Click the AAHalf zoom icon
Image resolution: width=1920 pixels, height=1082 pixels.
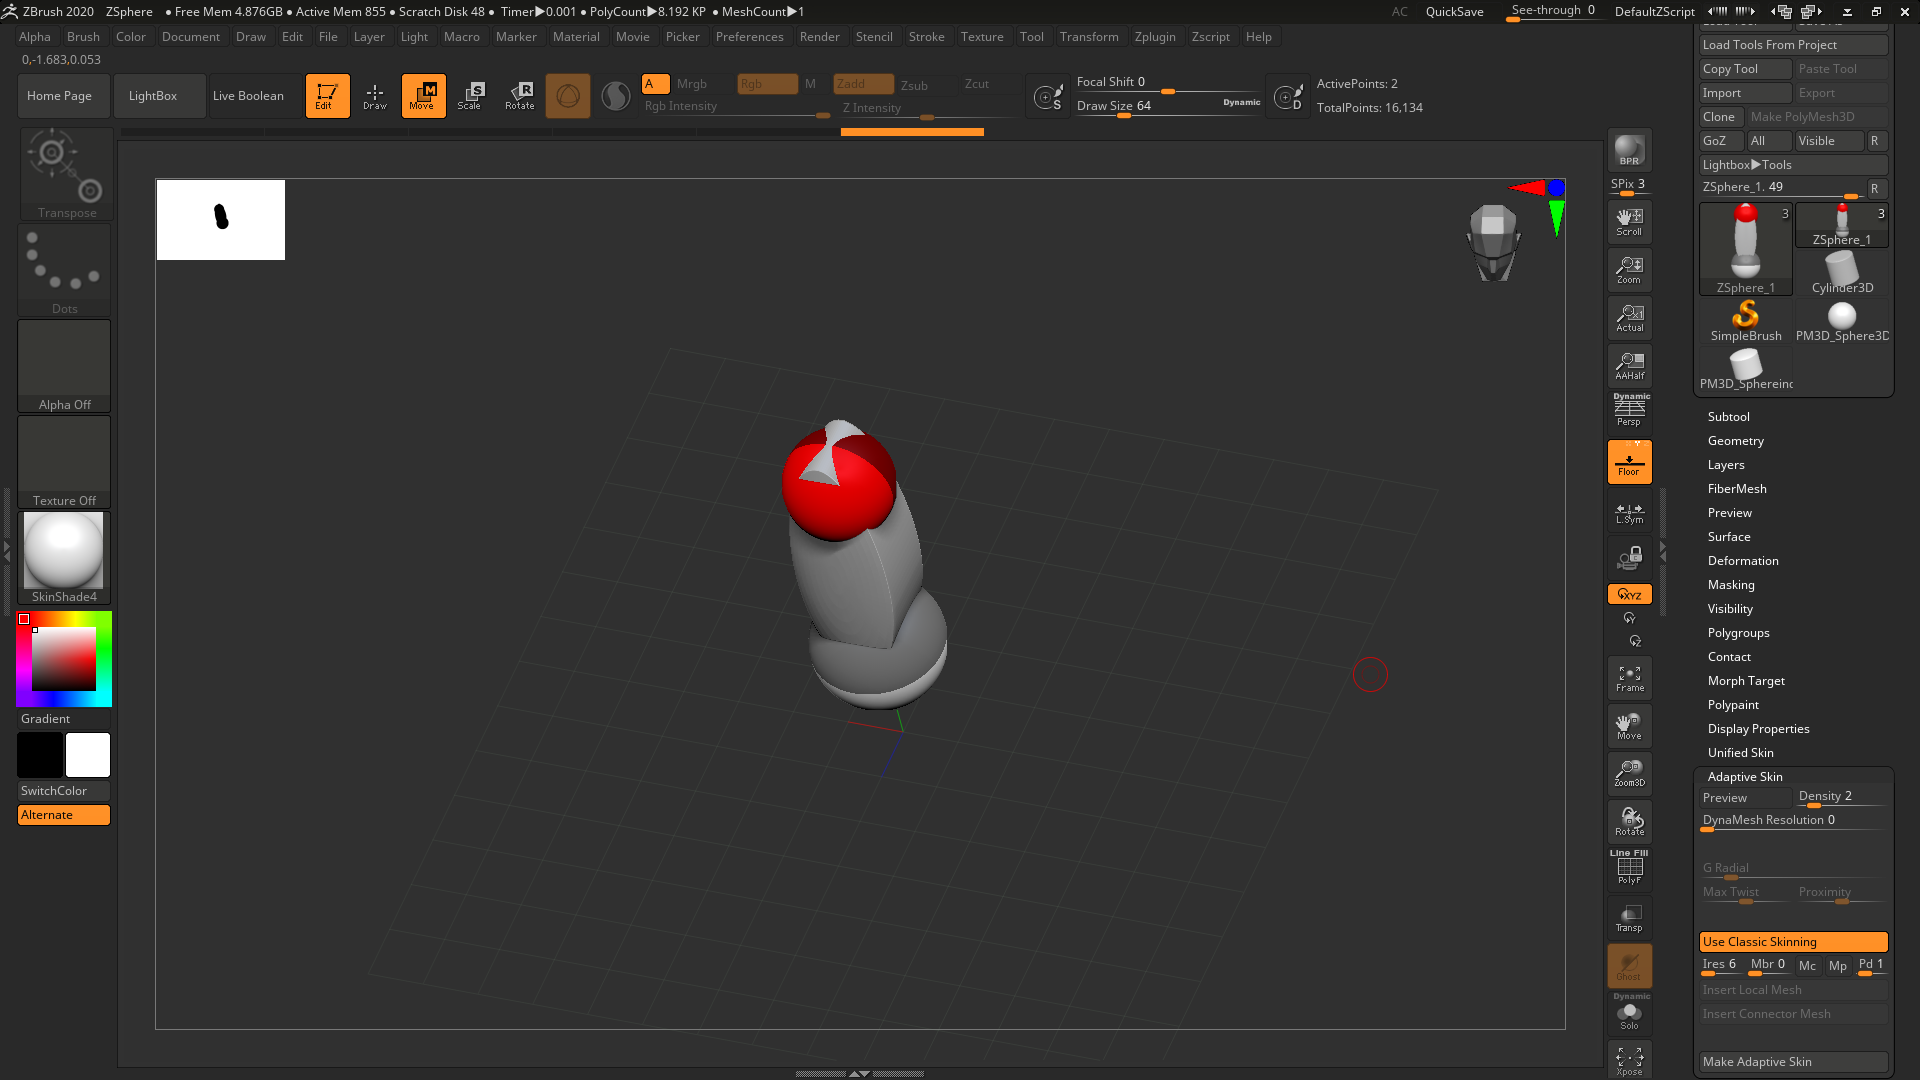tap(1629, 366)
